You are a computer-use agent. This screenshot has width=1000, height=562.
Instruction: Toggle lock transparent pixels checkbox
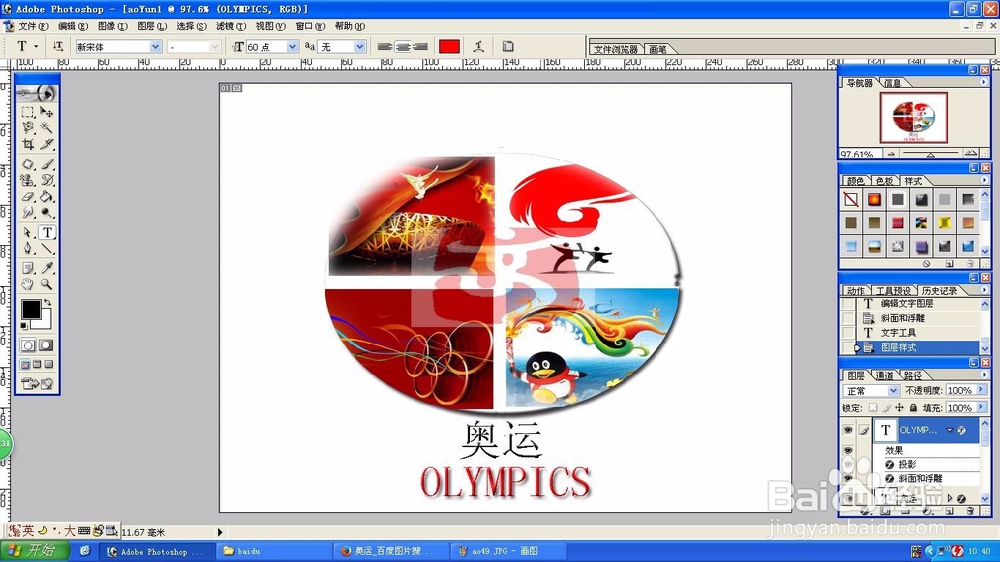[873, 408]
